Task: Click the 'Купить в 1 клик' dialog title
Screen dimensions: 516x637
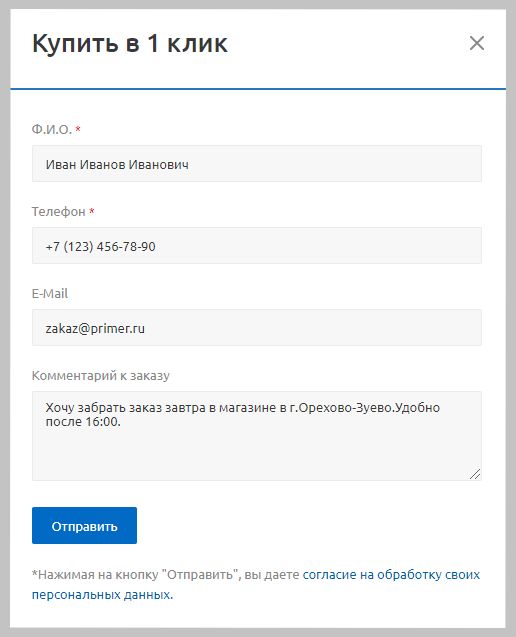Action: (x=130, y=43)
